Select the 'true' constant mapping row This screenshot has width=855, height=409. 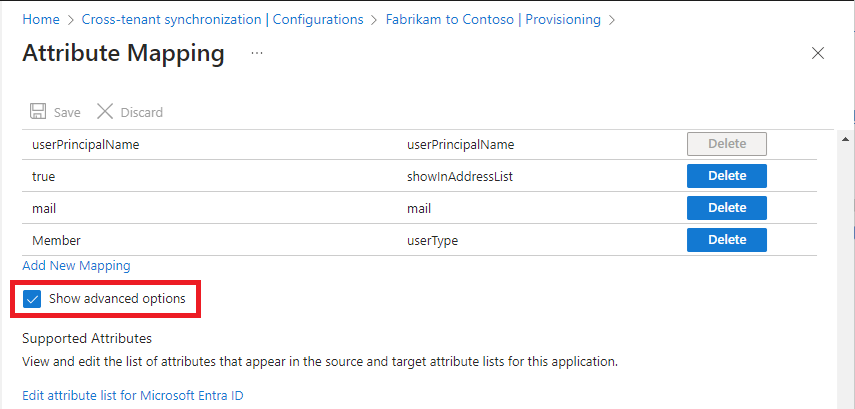(x=44, y=176)
